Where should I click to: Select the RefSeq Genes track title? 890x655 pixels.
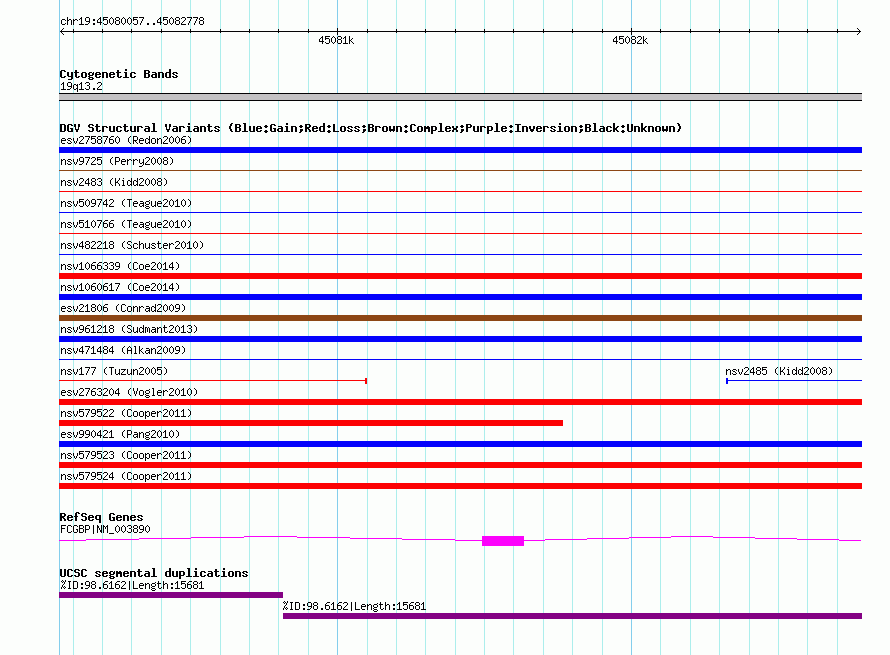click(101, 517)
